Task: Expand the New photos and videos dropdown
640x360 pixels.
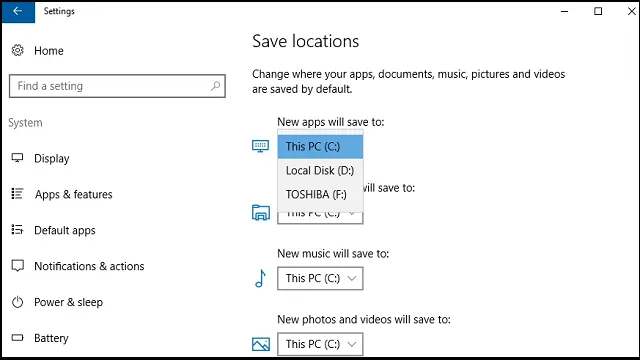Action: [320, 344]
